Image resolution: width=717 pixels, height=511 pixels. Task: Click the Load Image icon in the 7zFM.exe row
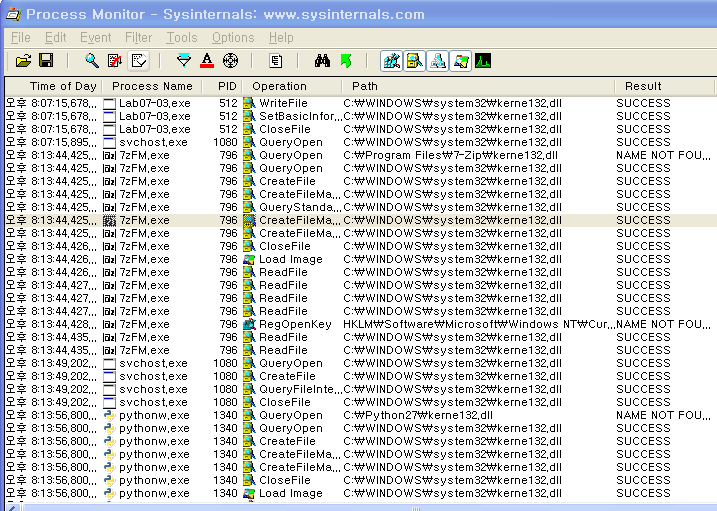coord(249,259)
